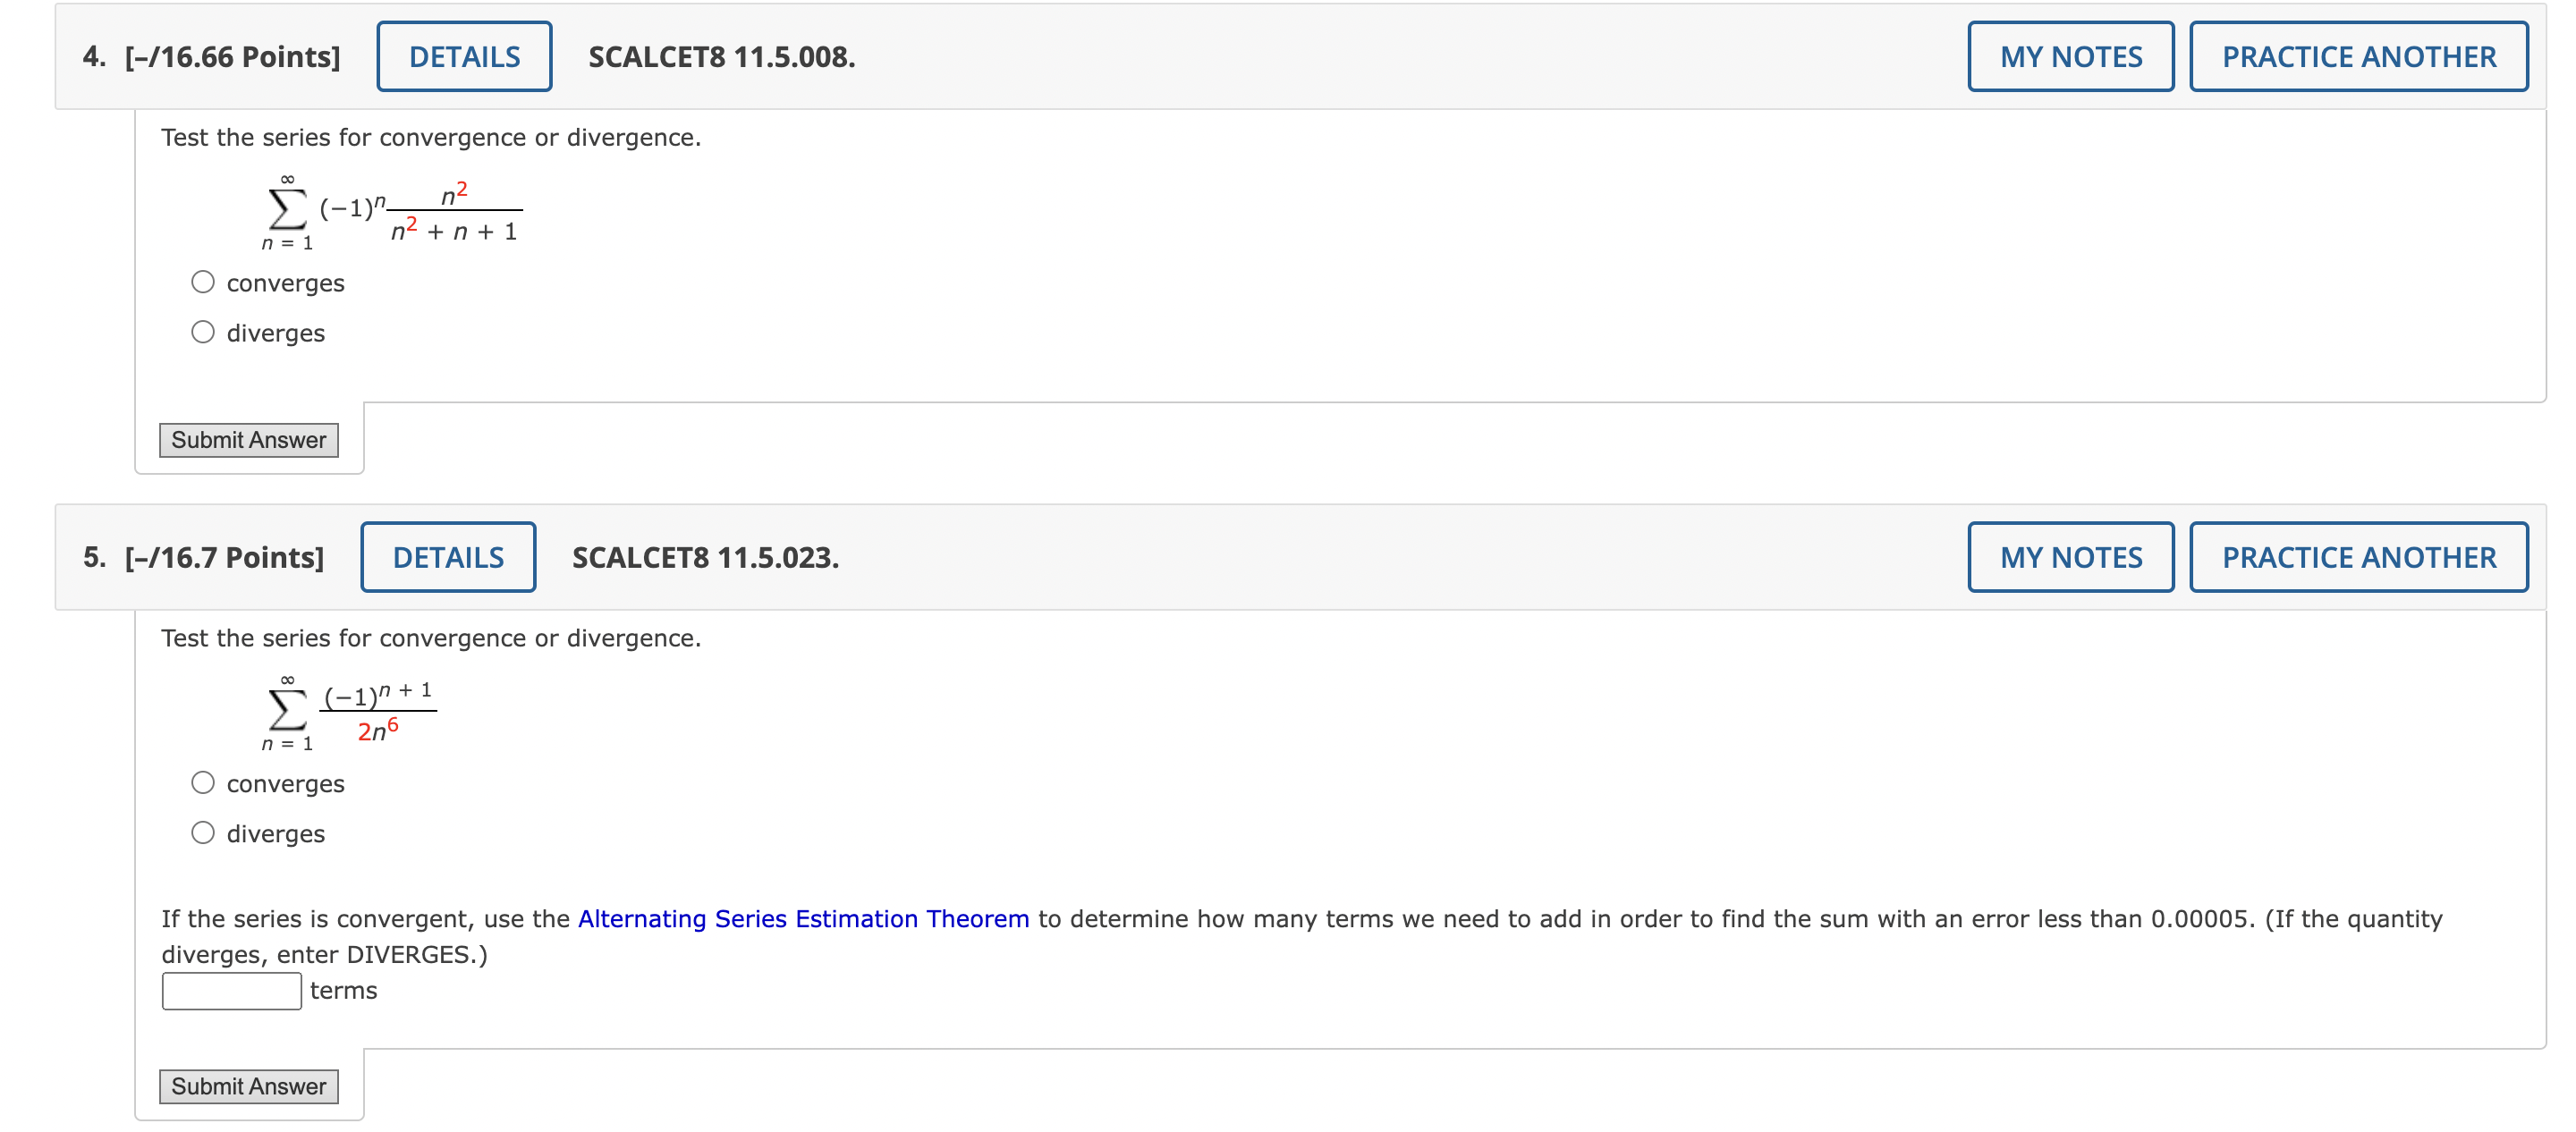
Task: Open DETAILS for question 5
Action: click(x=448, y=558)
